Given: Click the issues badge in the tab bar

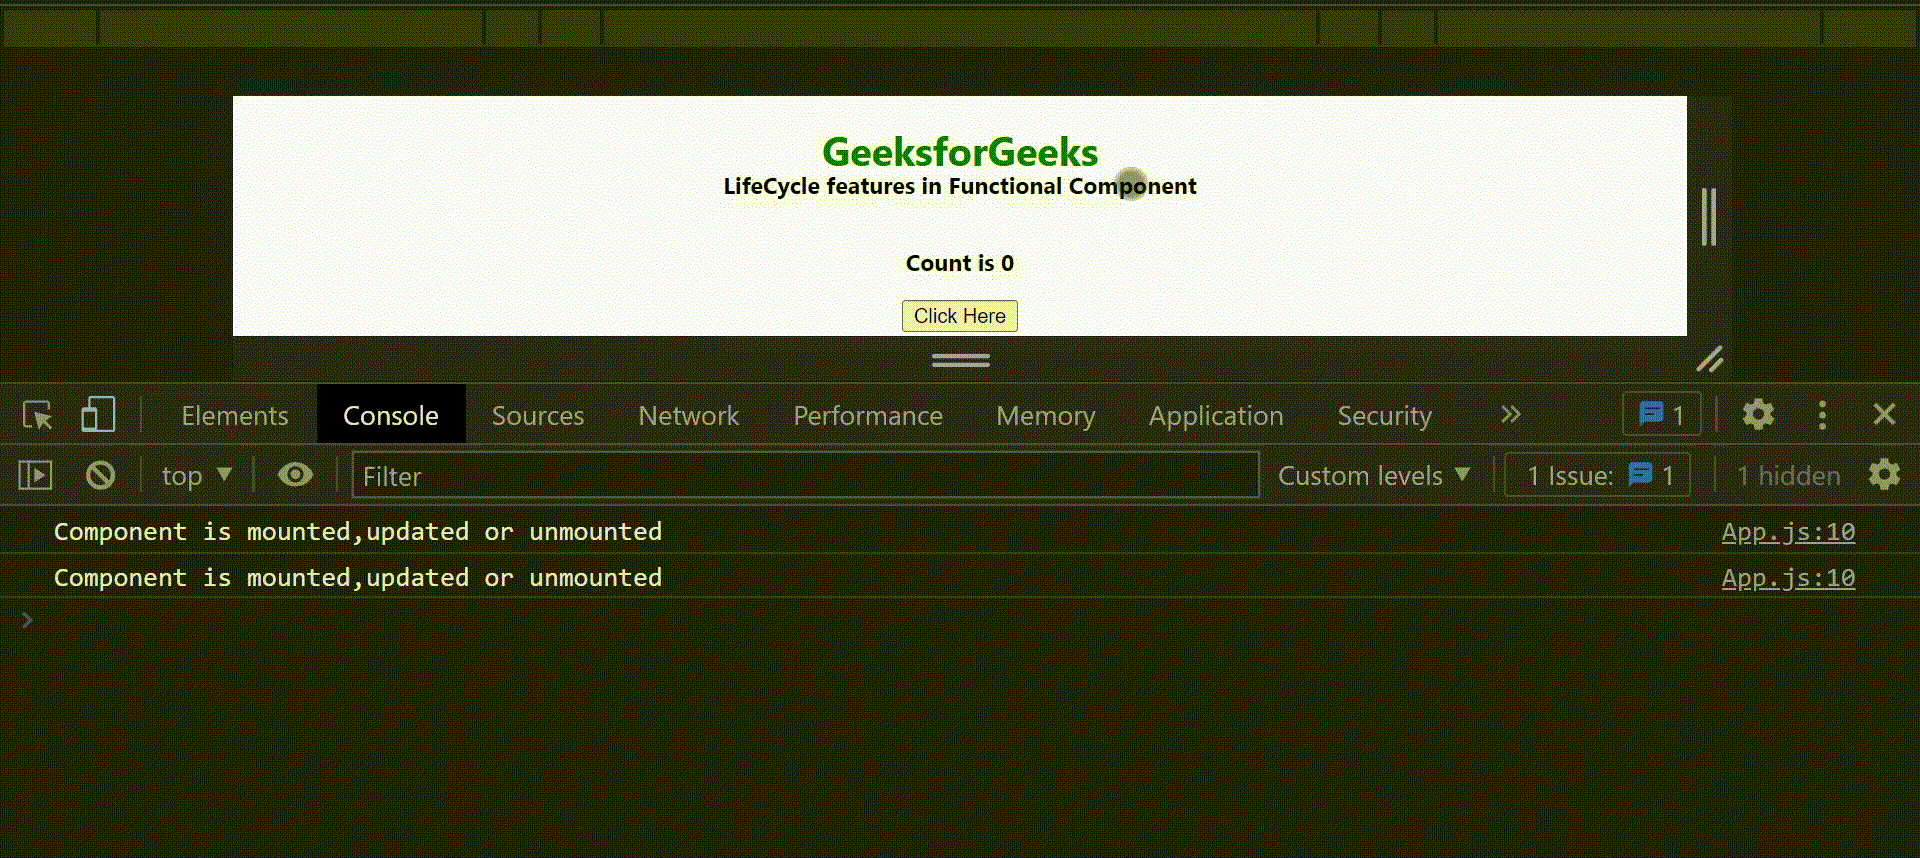Looking at the screenshot, I should point(1661,415).
